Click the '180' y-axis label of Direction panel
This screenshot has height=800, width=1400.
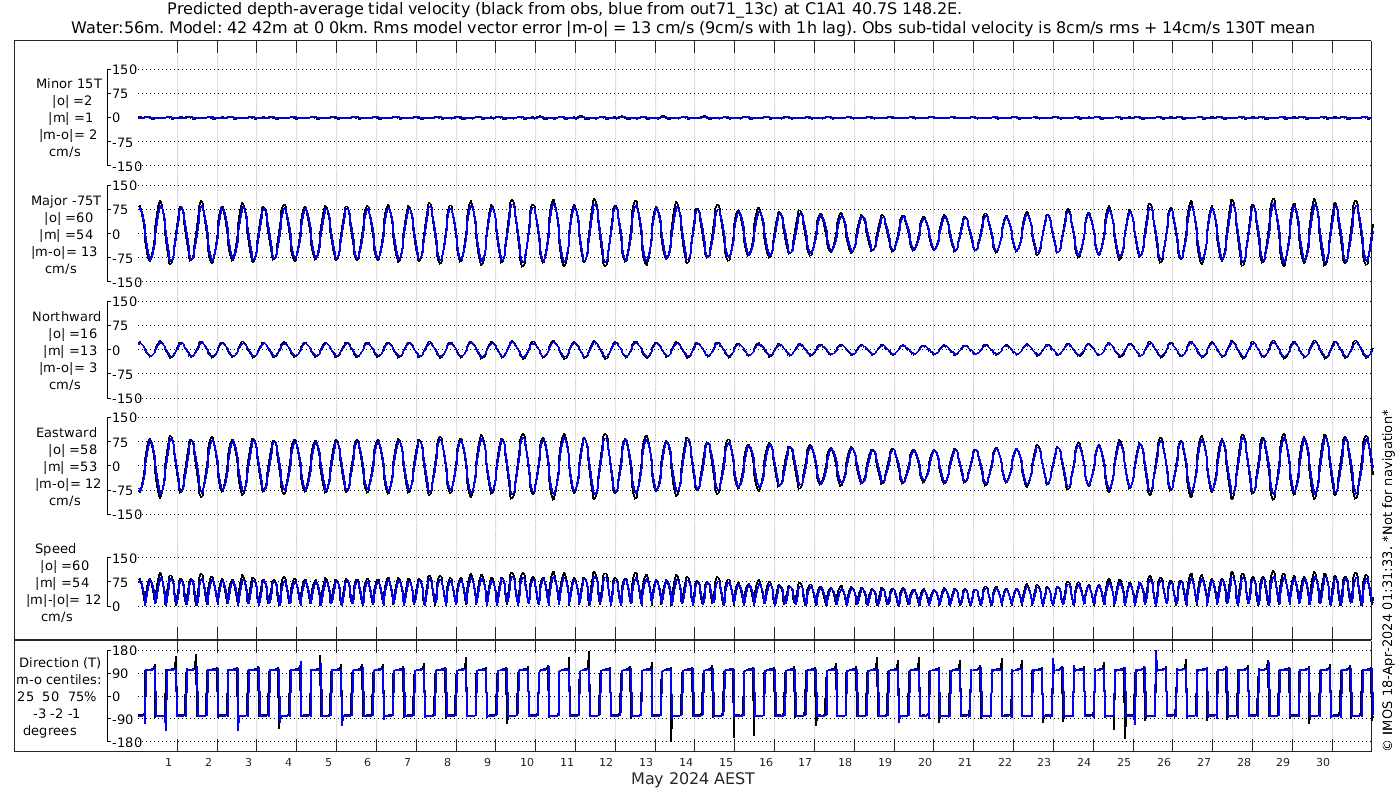[x=124, y=652]
